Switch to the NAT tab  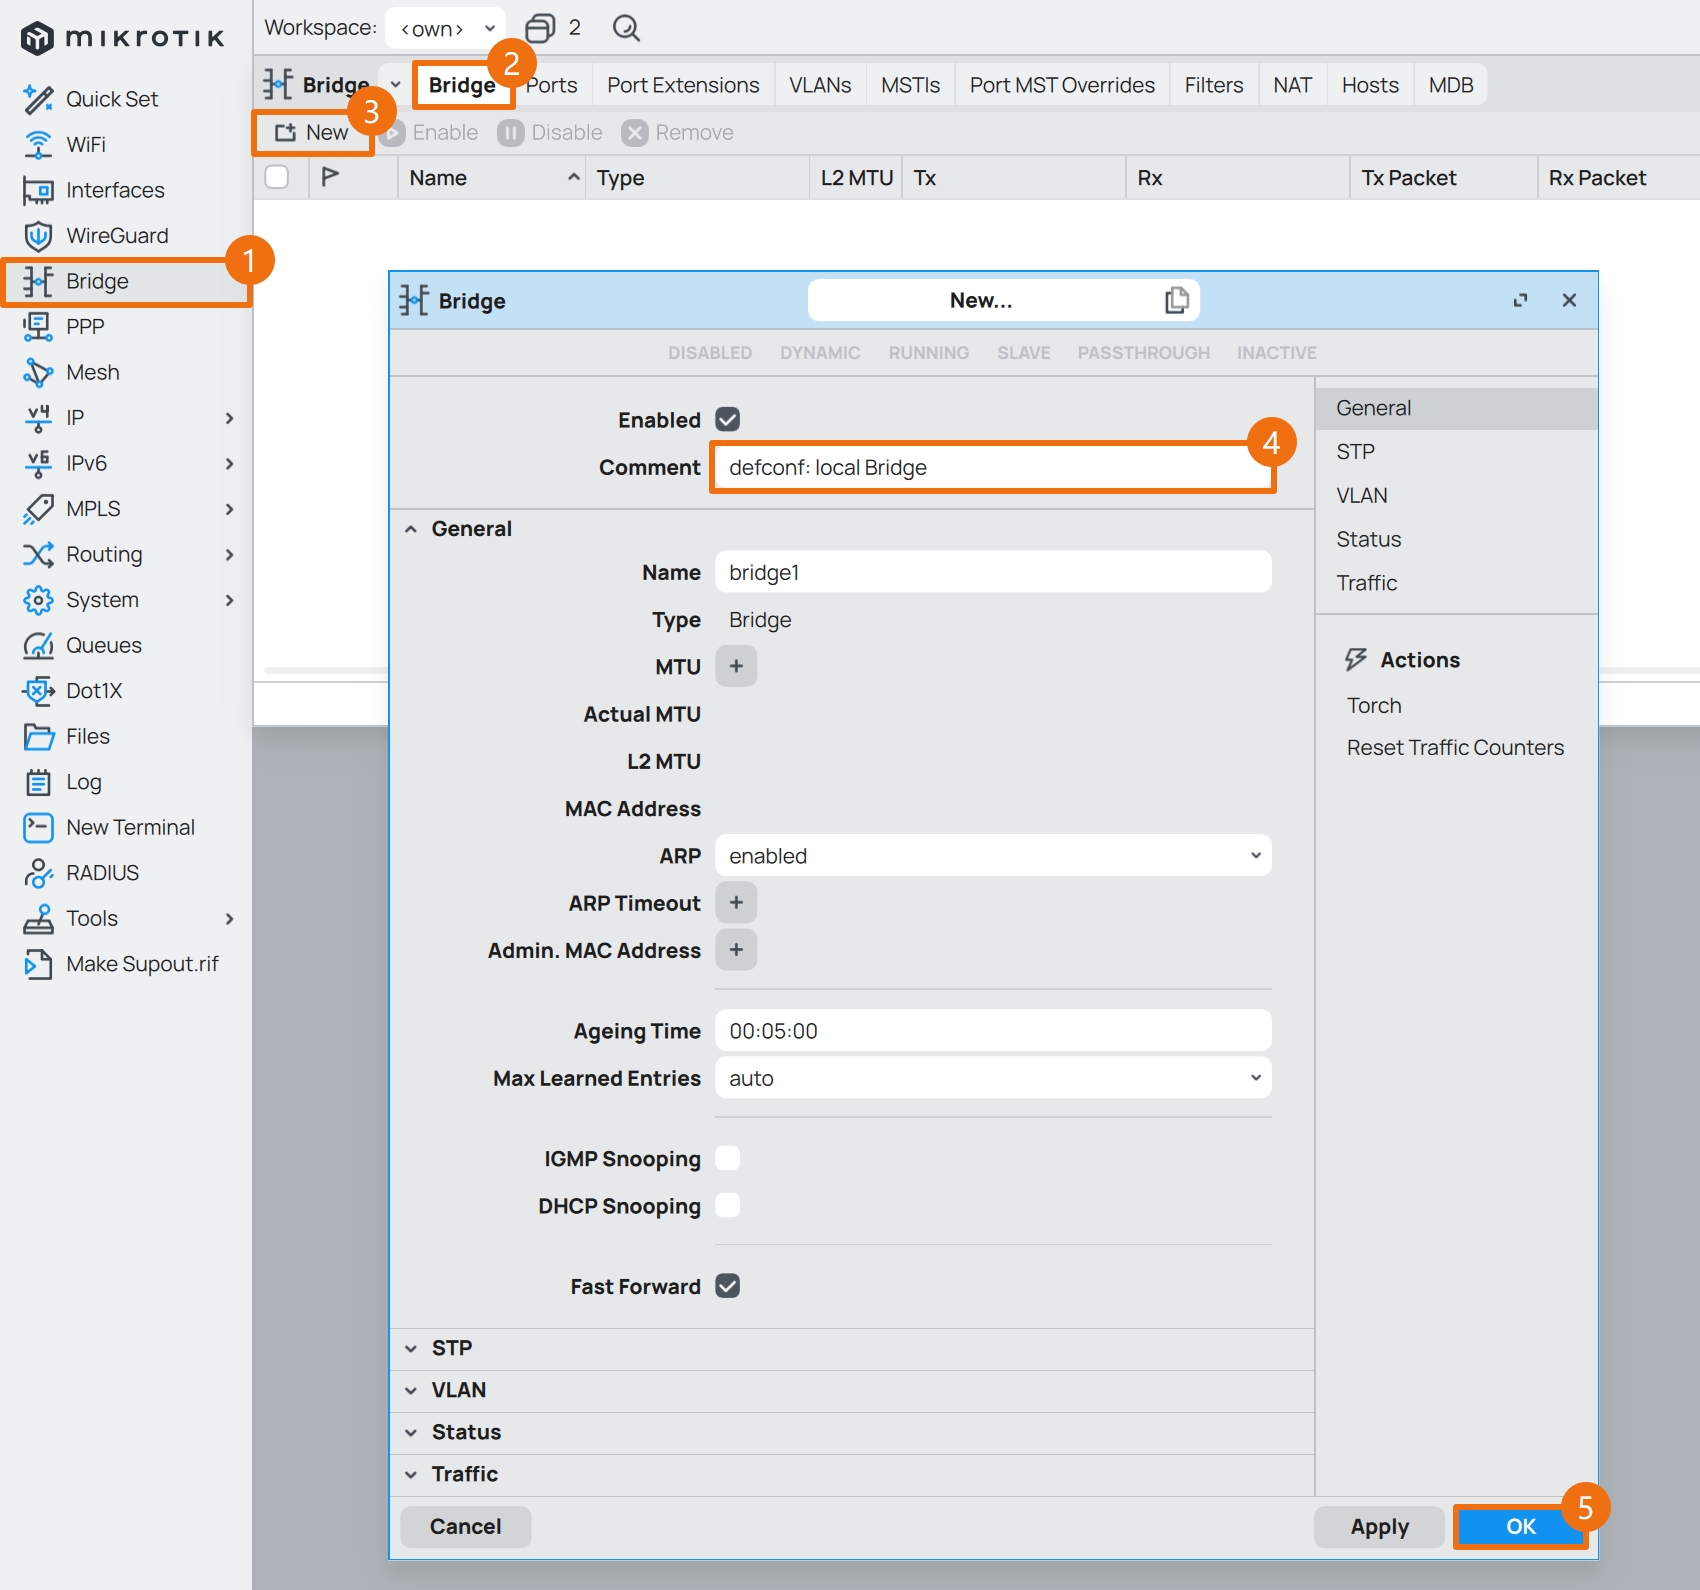click(x=1292, y=85)
